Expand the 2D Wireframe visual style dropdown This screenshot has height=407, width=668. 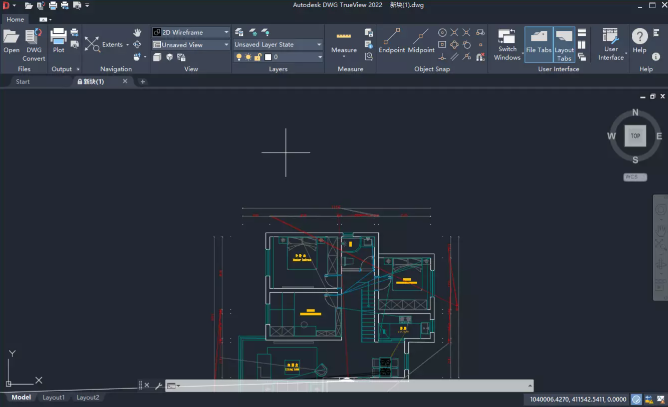(190, 32)
